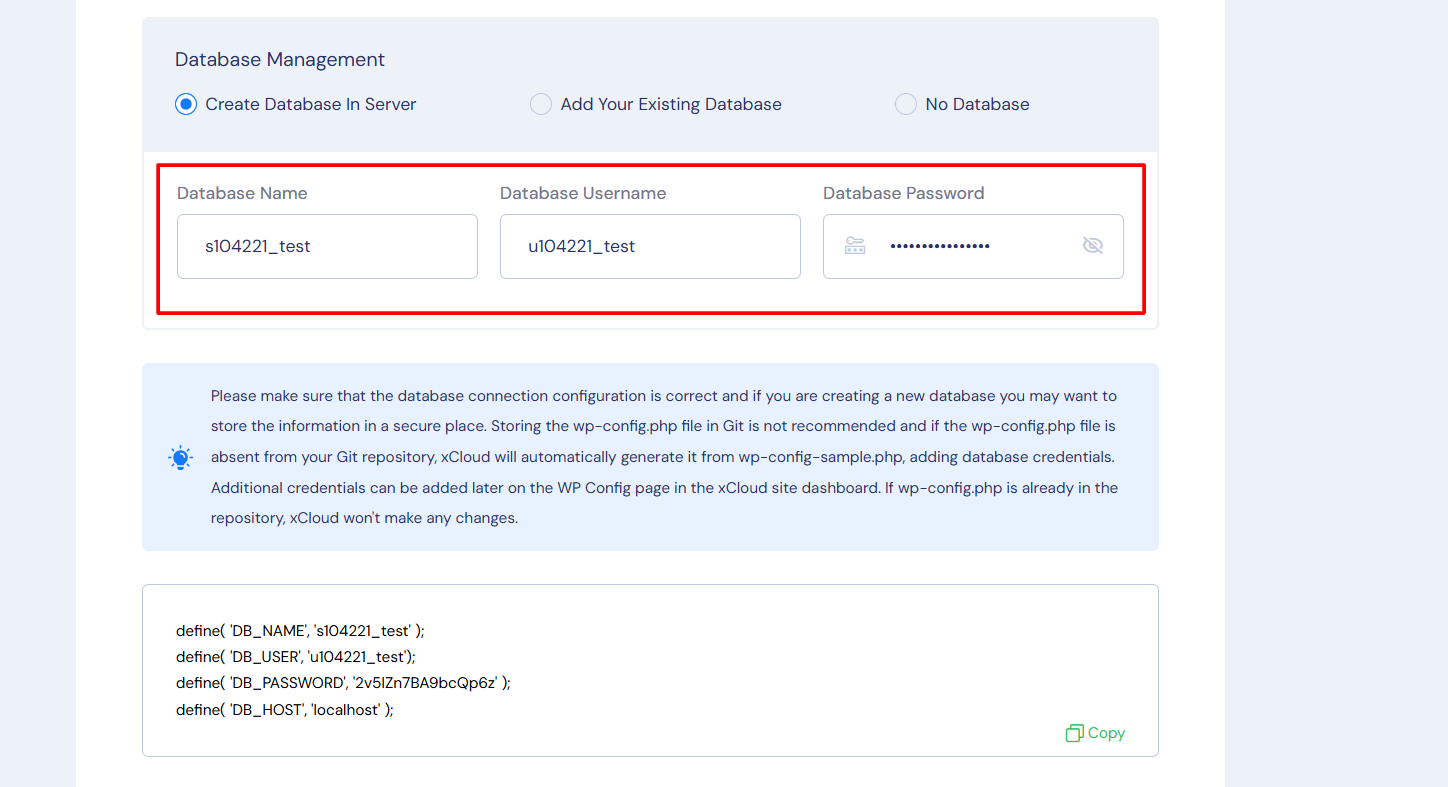Viewport: 1448px width, 787px height.
Task: Click the Database Management heading
Action: pos(280,59)
